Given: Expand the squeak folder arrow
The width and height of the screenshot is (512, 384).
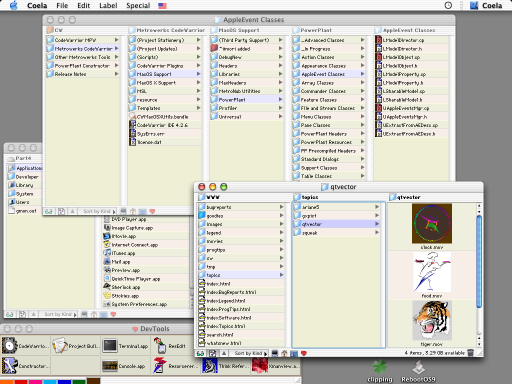Looking at the screenshot, I should click(377, 232).
